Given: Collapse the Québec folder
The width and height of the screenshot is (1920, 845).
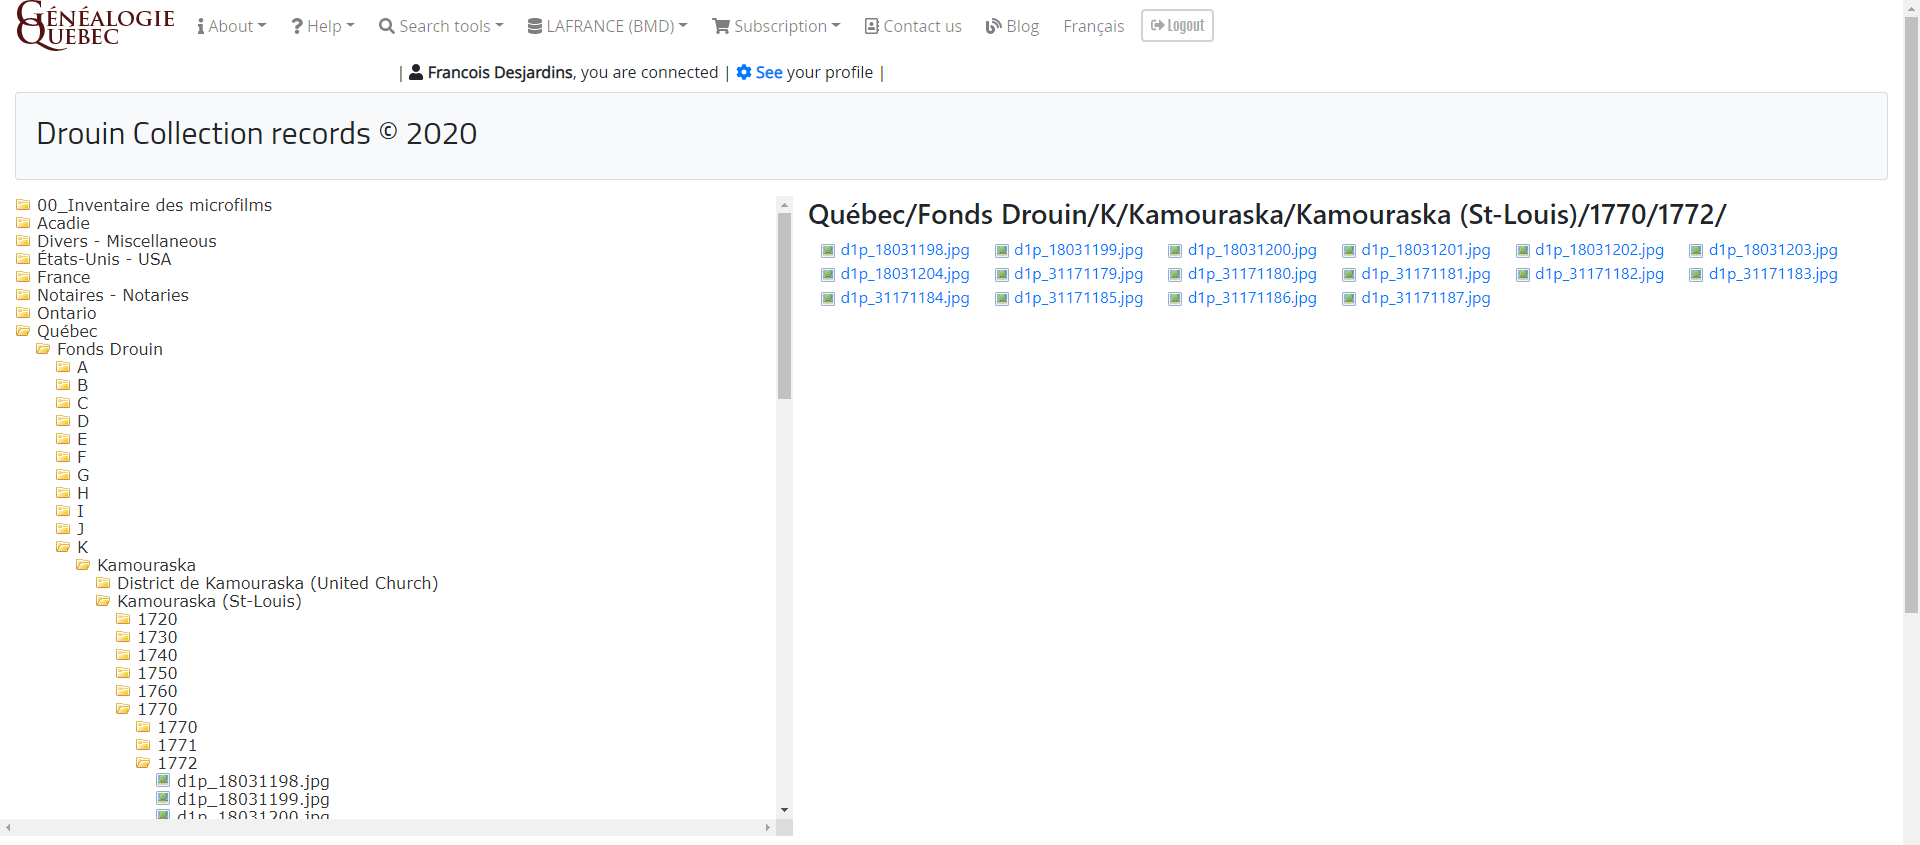Looking at the screenshot, I should click(x=67, y=331).
